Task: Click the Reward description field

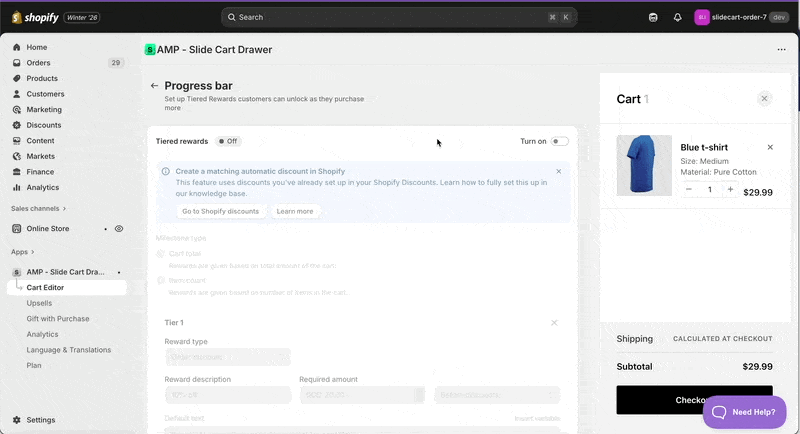Action: pos(228,395)
